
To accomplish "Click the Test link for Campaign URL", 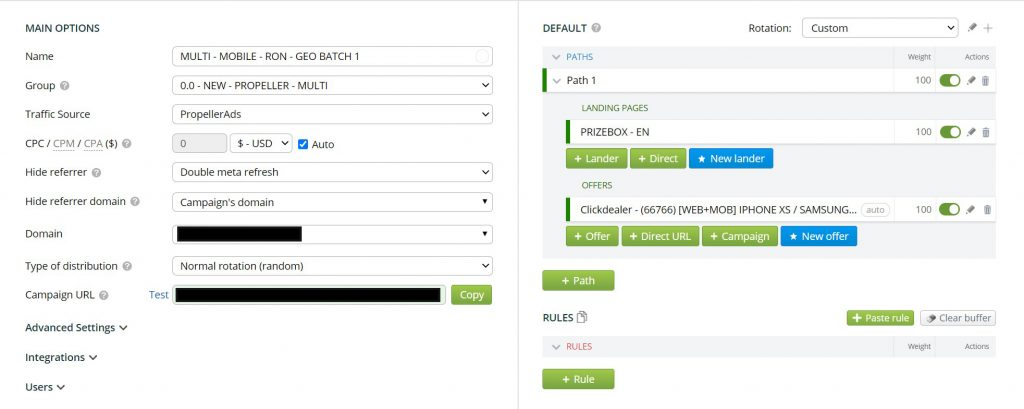I will [158, 295].
